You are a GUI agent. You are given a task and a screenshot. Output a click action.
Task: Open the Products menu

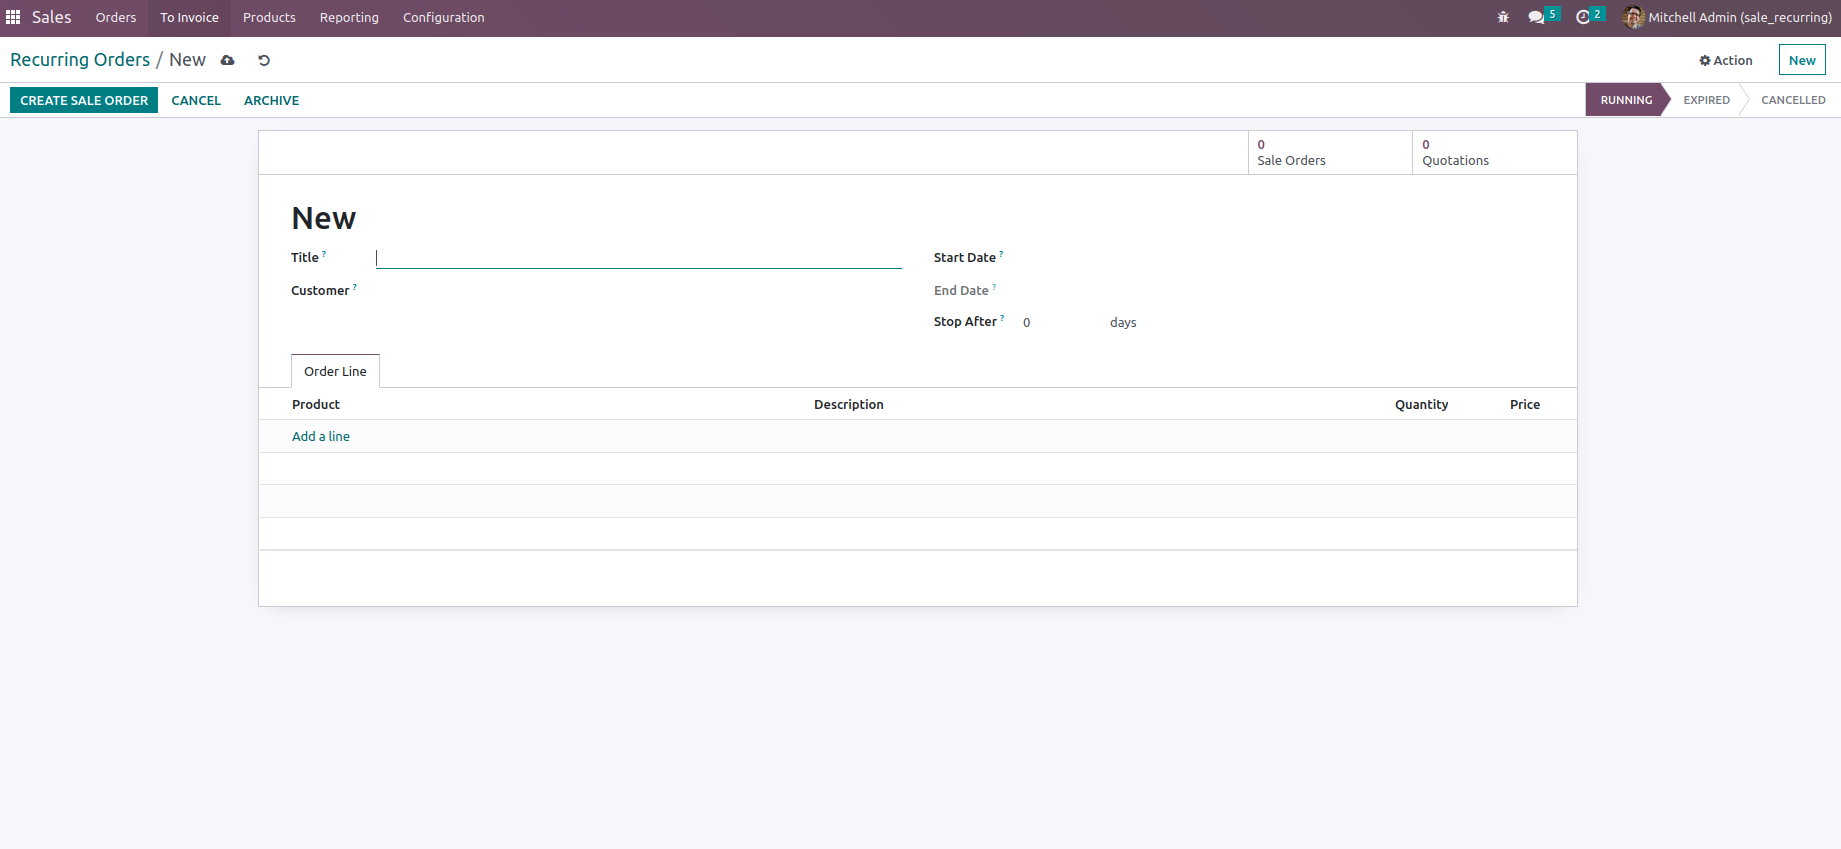click(269, 17)
